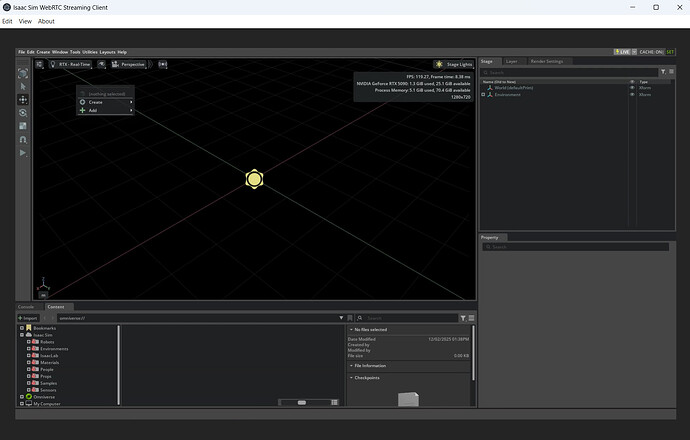
Task: Open the File menu in Isaac Sim
Action: pos(21,52)
